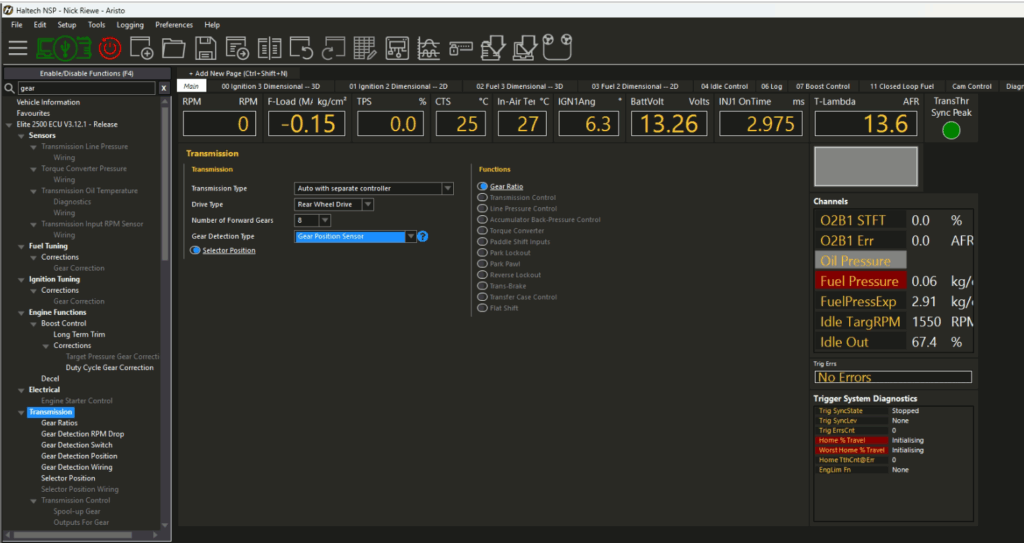Open a file with the folder icon

[174, 48]
